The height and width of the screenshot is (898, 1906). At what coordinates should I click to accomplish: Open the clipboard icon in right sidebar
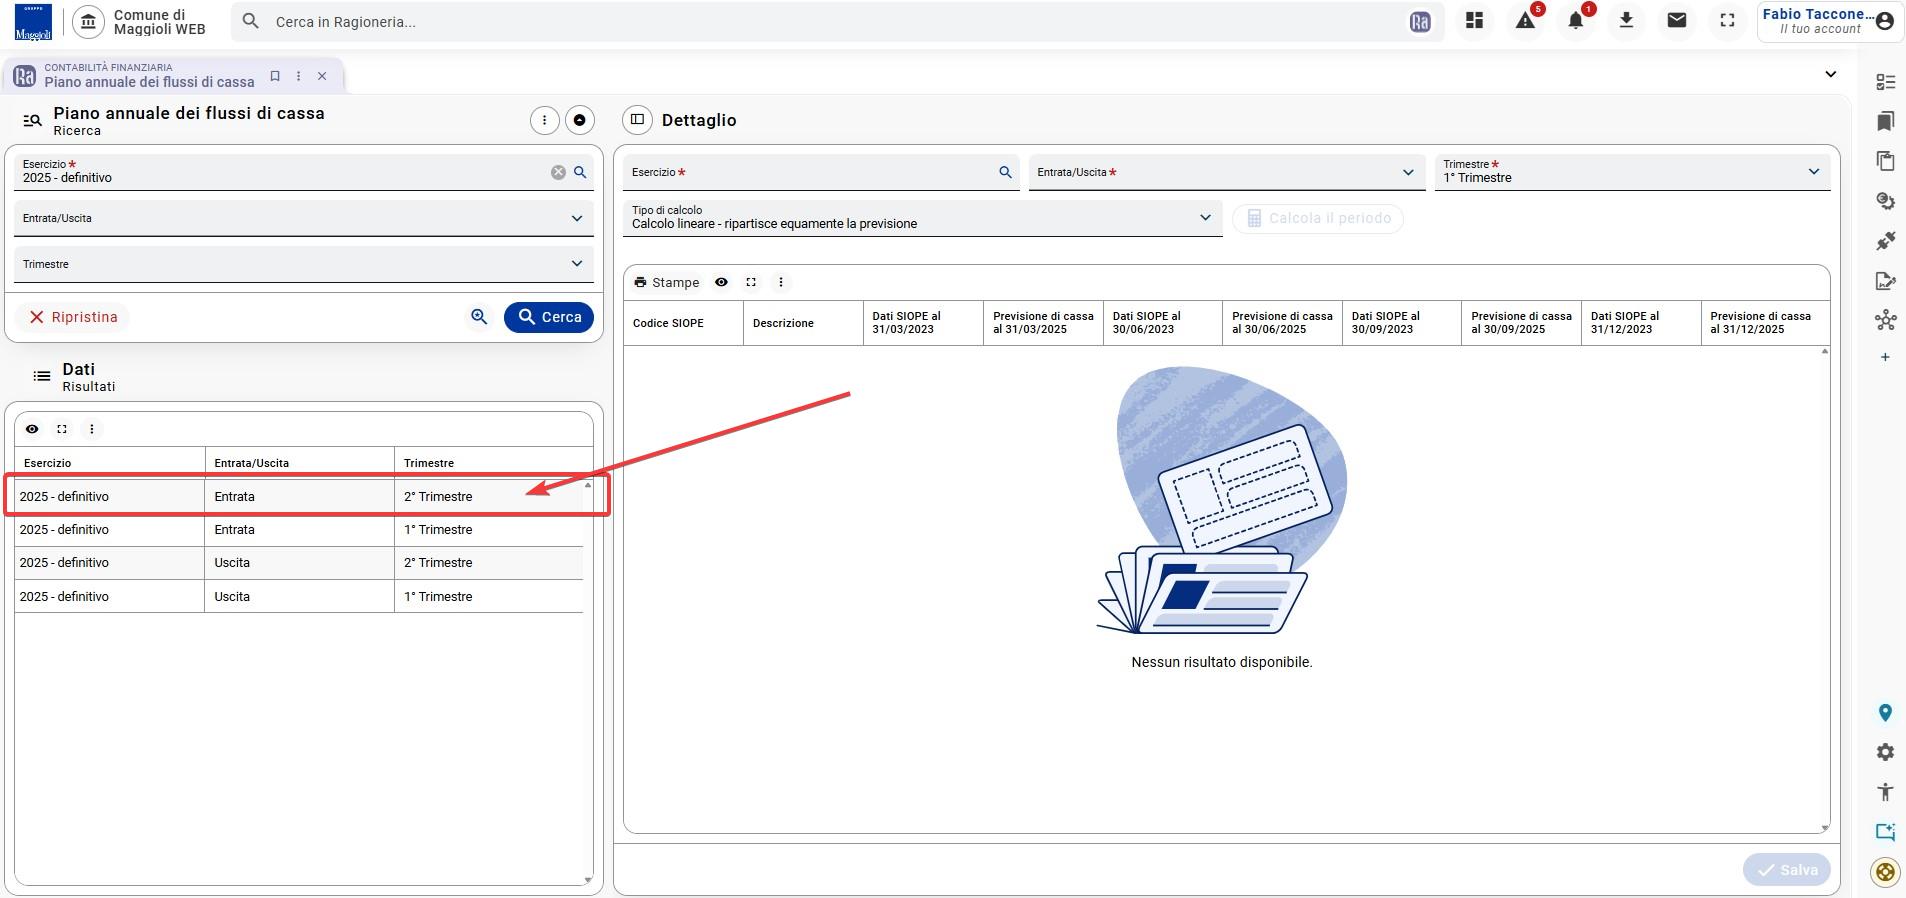coord(1885,162)
